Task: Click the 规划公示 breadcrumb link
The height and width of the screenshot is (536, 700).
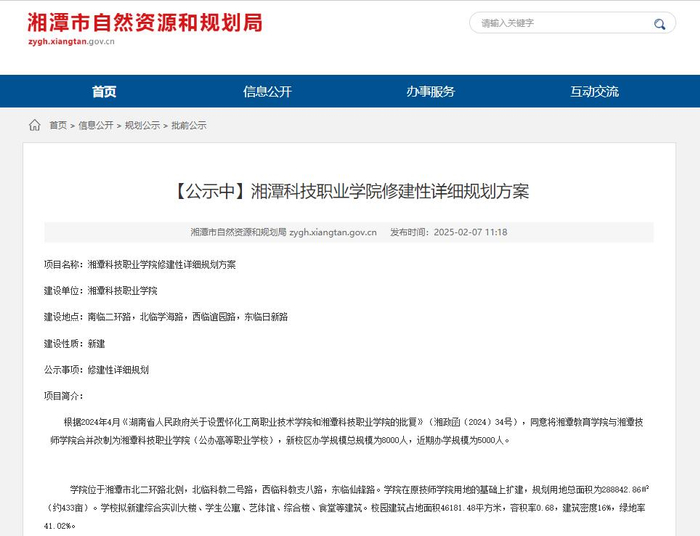Action: pos(142,125)
